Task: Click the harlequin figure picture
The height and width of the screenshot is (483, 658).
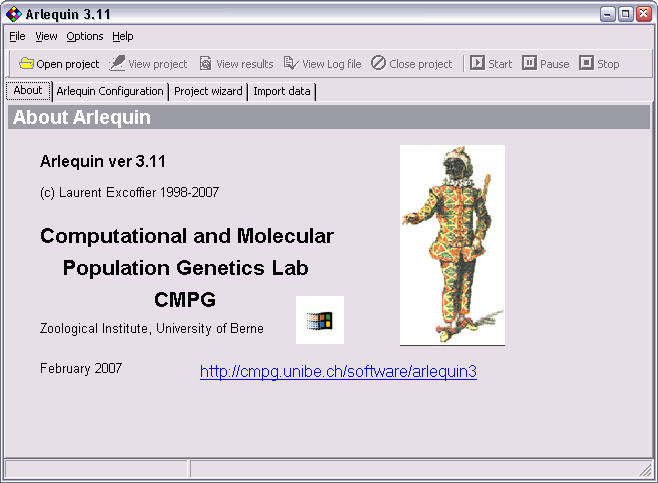Action: coord(452,245)
